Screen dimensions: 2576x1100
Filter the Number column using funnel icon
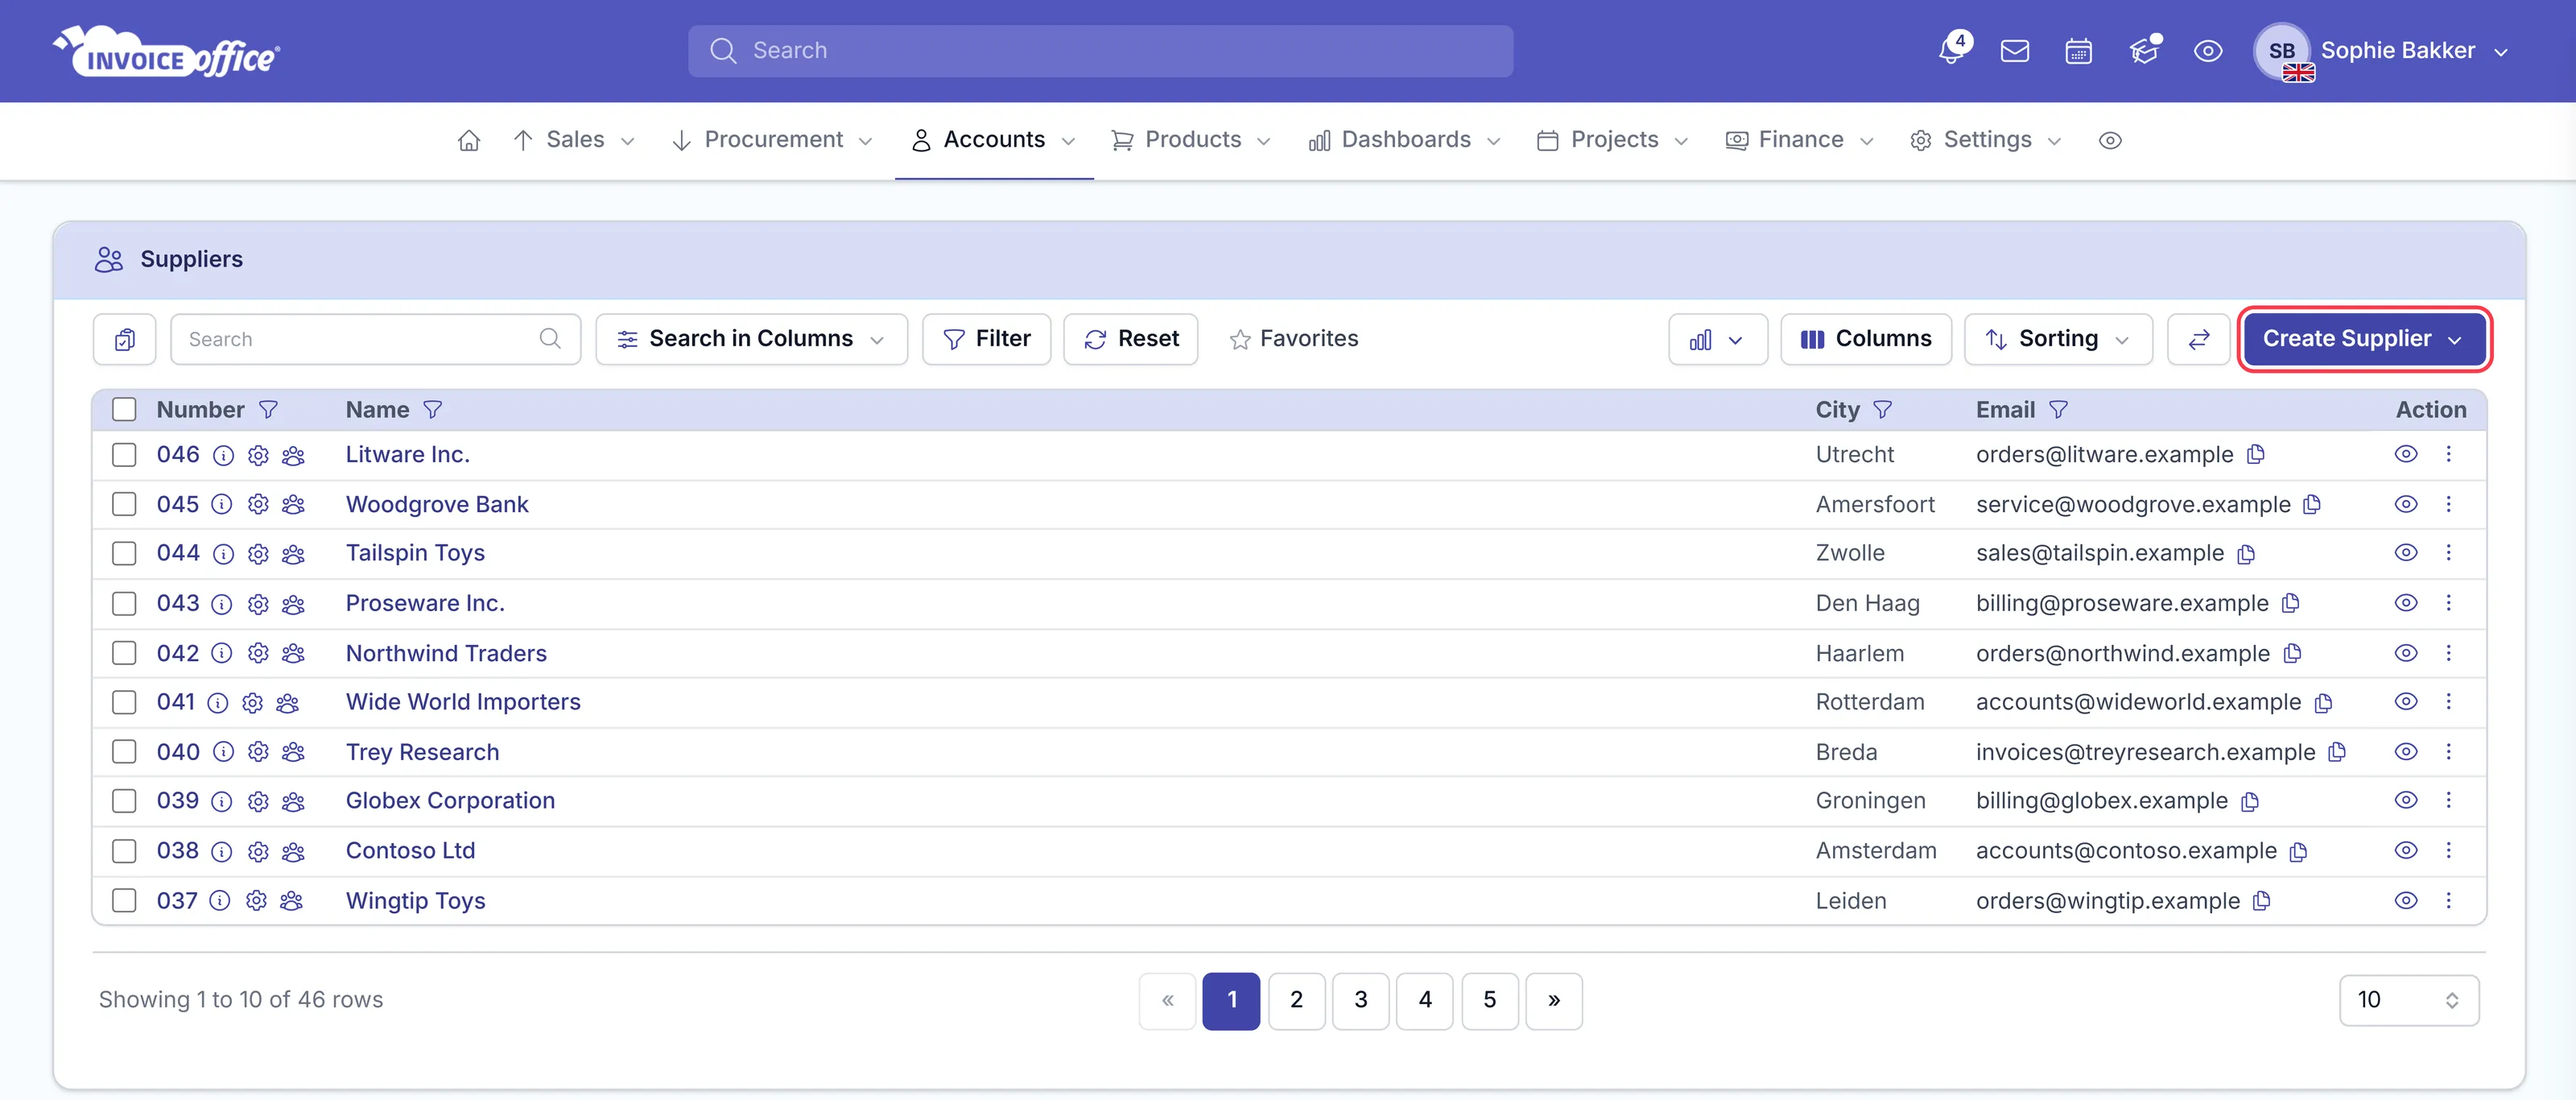coord(268,410)
